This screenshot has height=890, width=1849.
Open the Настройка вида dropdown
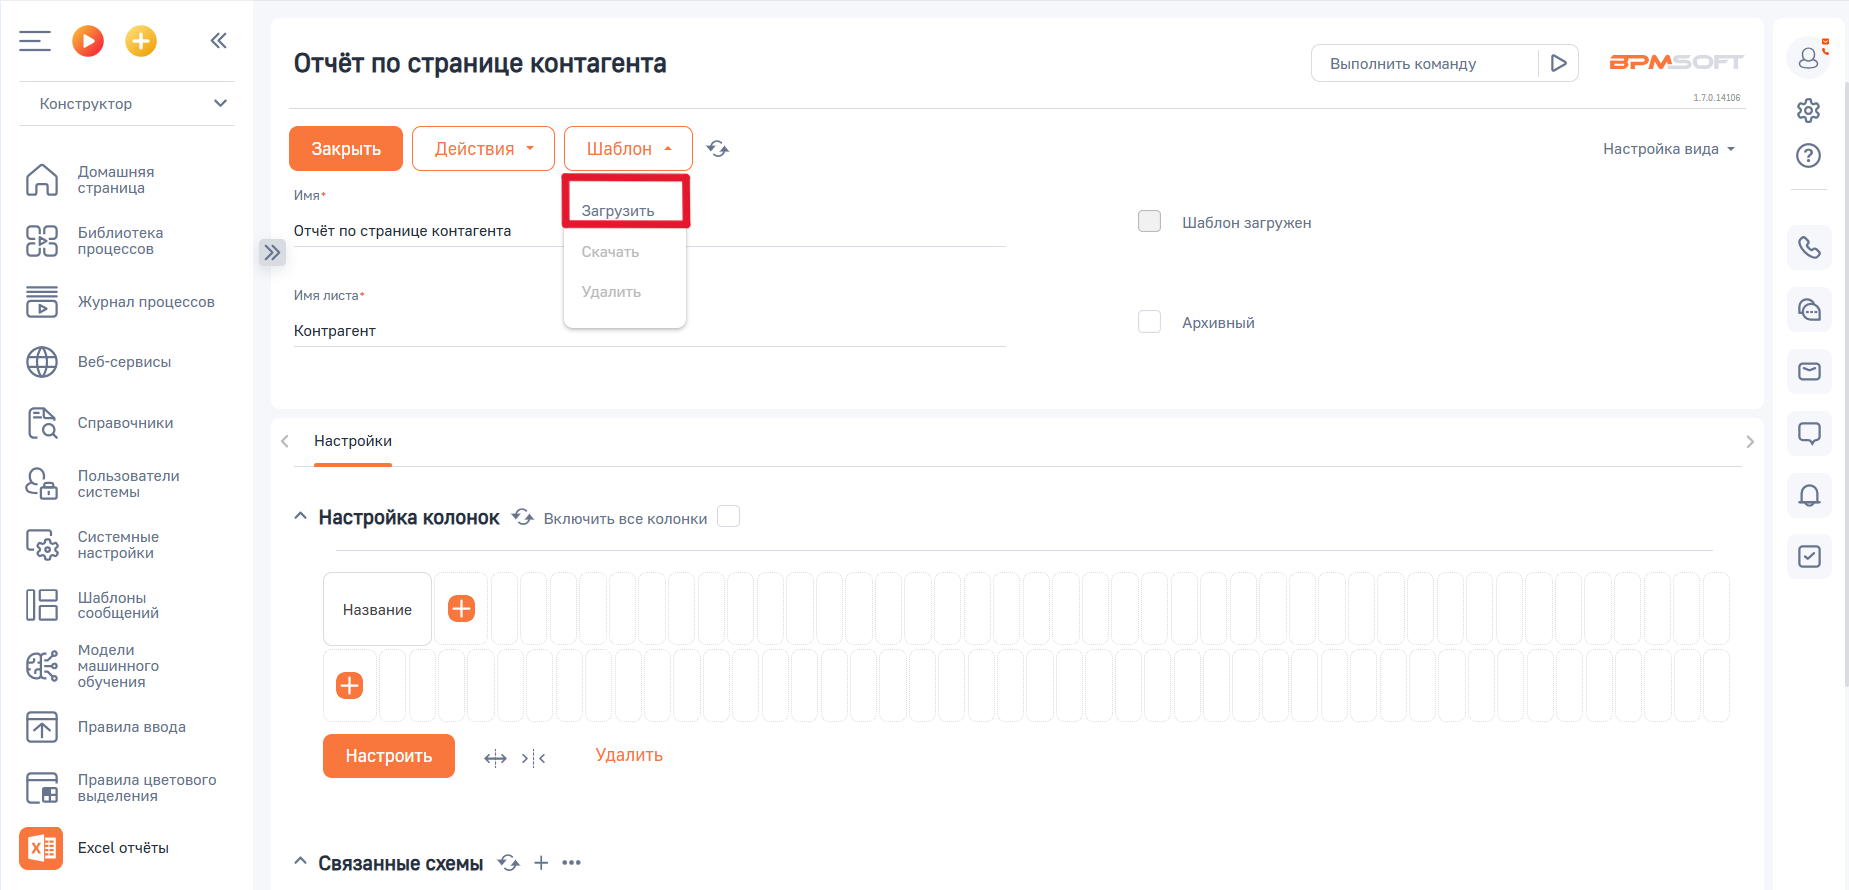pos(1669,149)
